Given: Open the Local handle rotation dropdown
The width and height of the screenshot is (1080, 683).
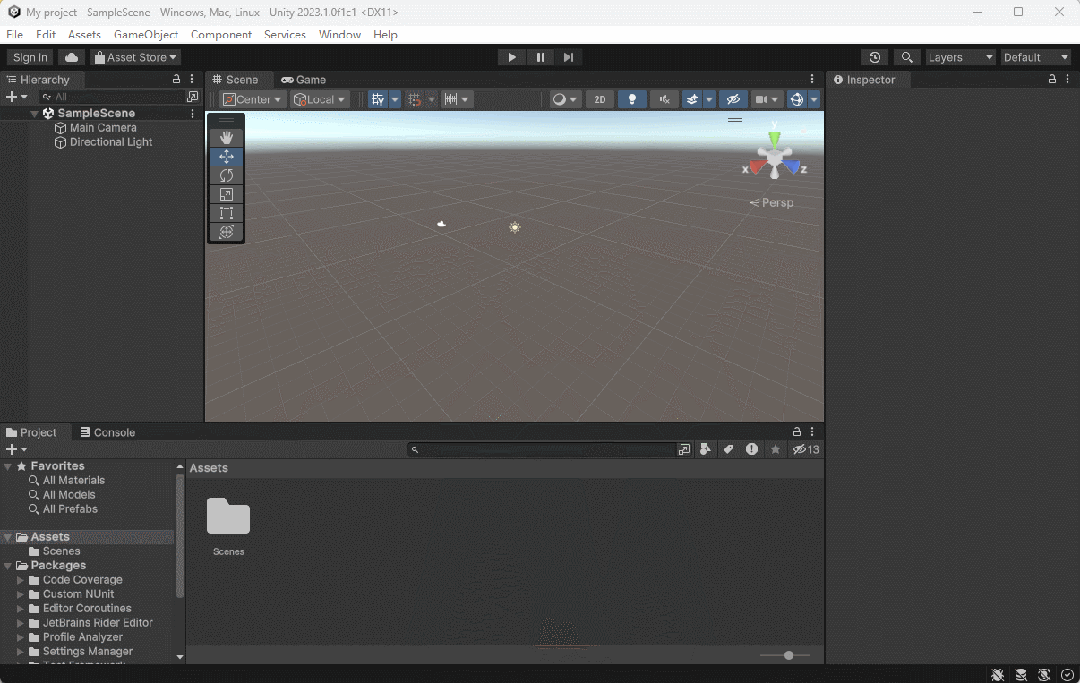Looking at the screenshot, I should (319, 100).
